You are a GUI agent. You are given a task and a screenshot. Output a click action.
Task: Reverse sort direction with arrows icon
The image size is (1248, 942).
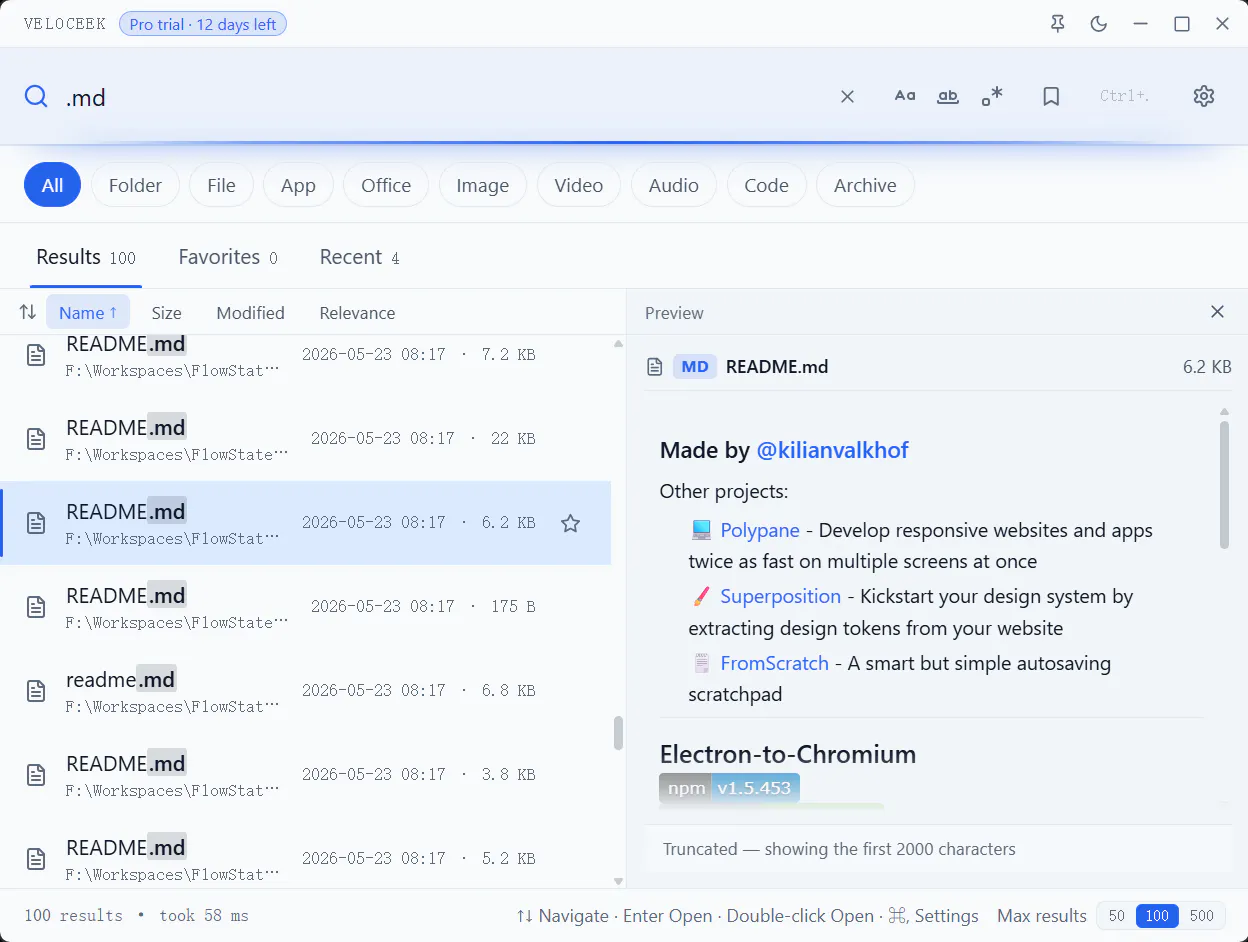28,312
